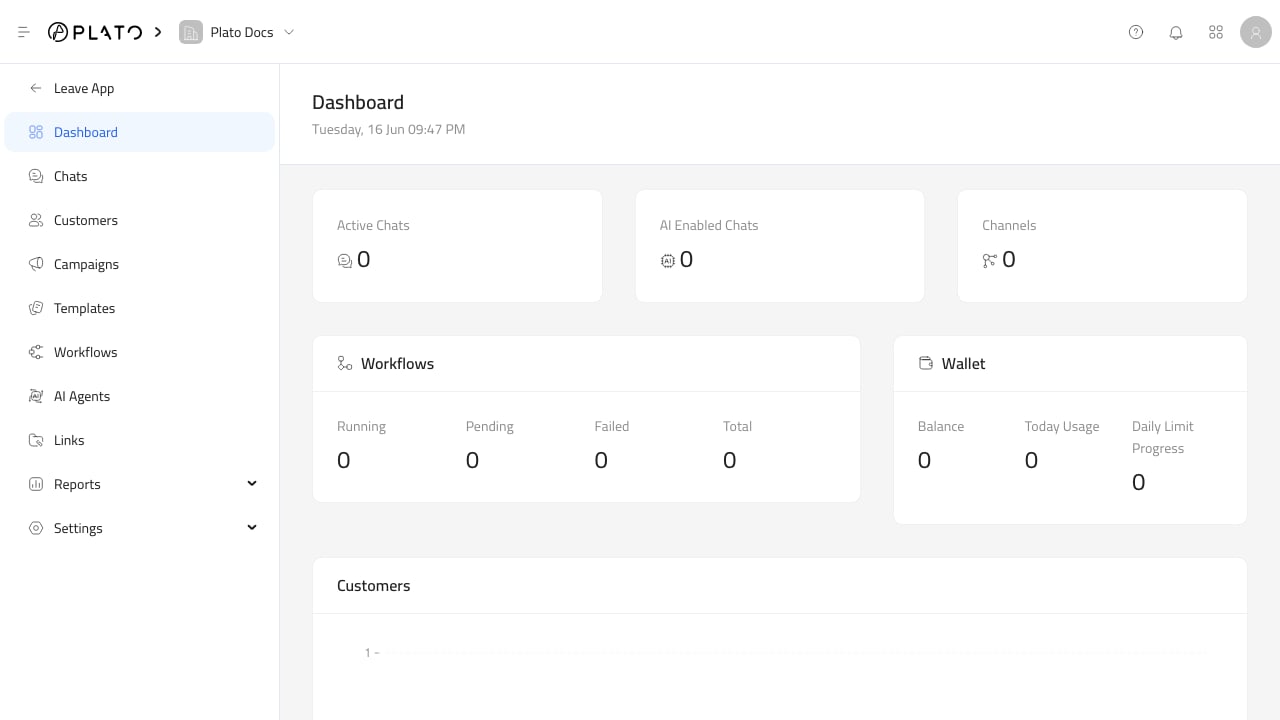The width and height of the screenshot is (1280, 720).
Task: Click the Wallet card title
Action: [x=963, y=363]
